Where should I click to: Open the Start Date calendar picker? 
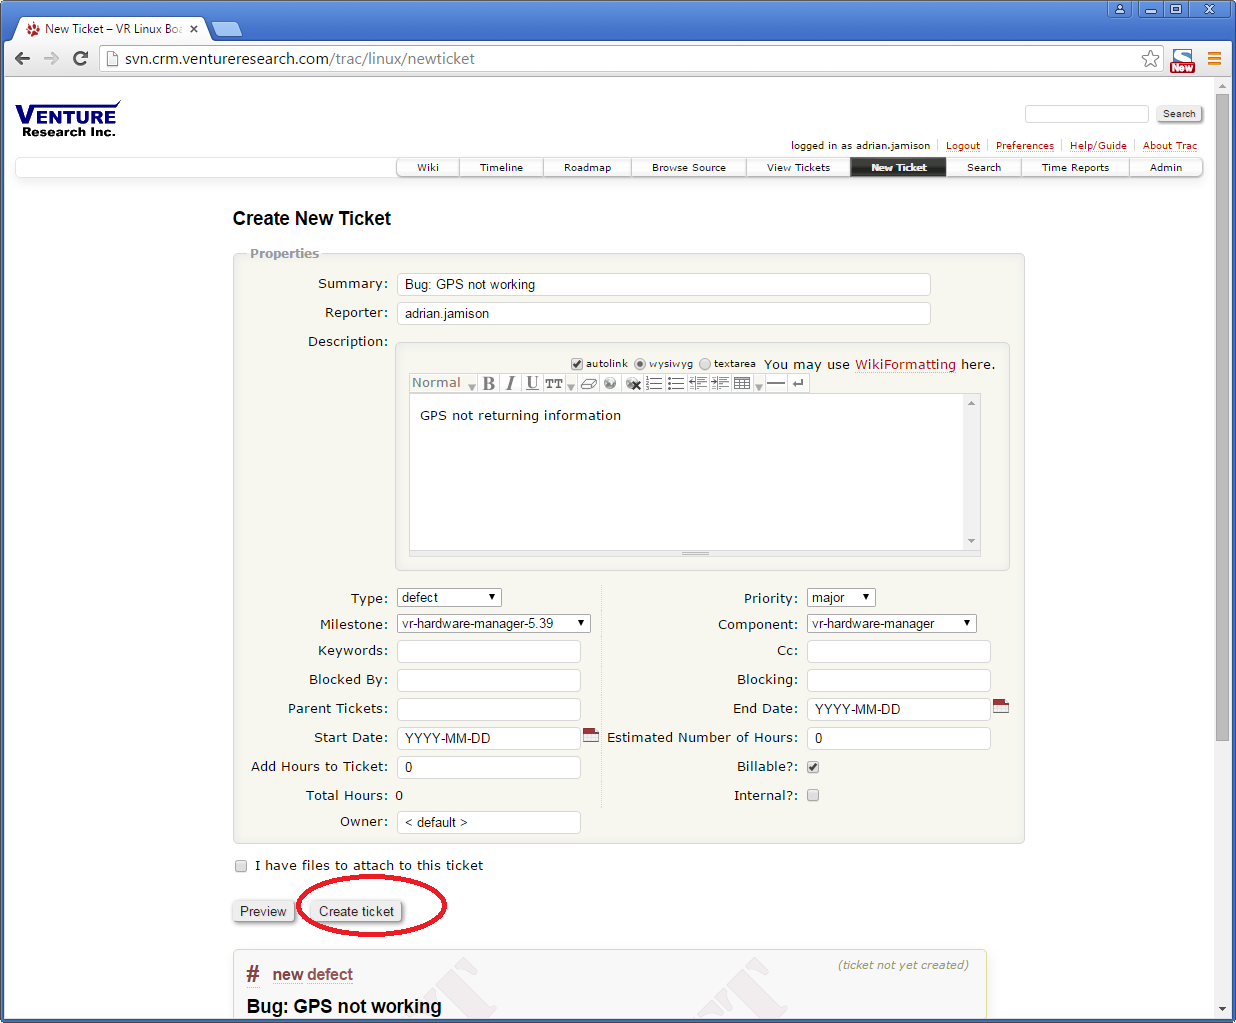591,736
